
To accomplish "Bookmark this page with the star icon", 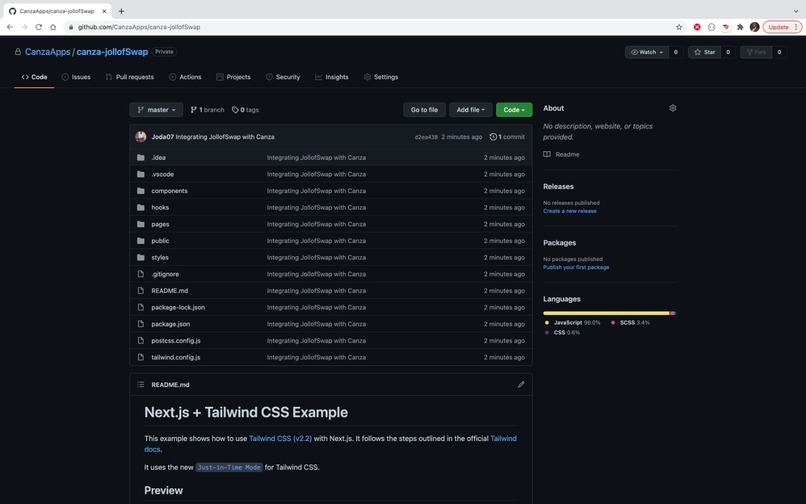I will click(679, 27).
